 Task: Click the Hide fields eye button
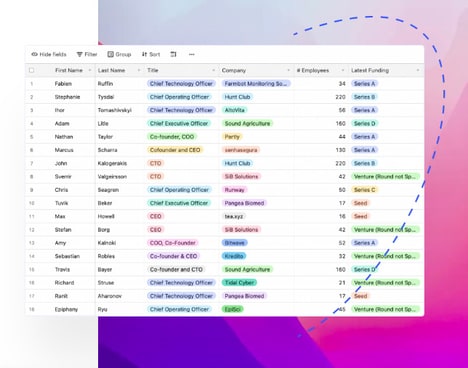tap(49, 54)
